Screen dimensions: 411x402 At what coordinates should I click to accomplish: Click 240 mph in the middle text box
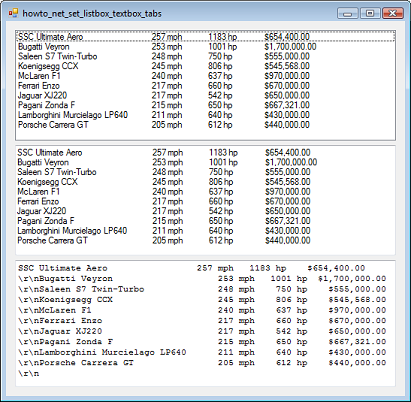(x=168, y=192)
